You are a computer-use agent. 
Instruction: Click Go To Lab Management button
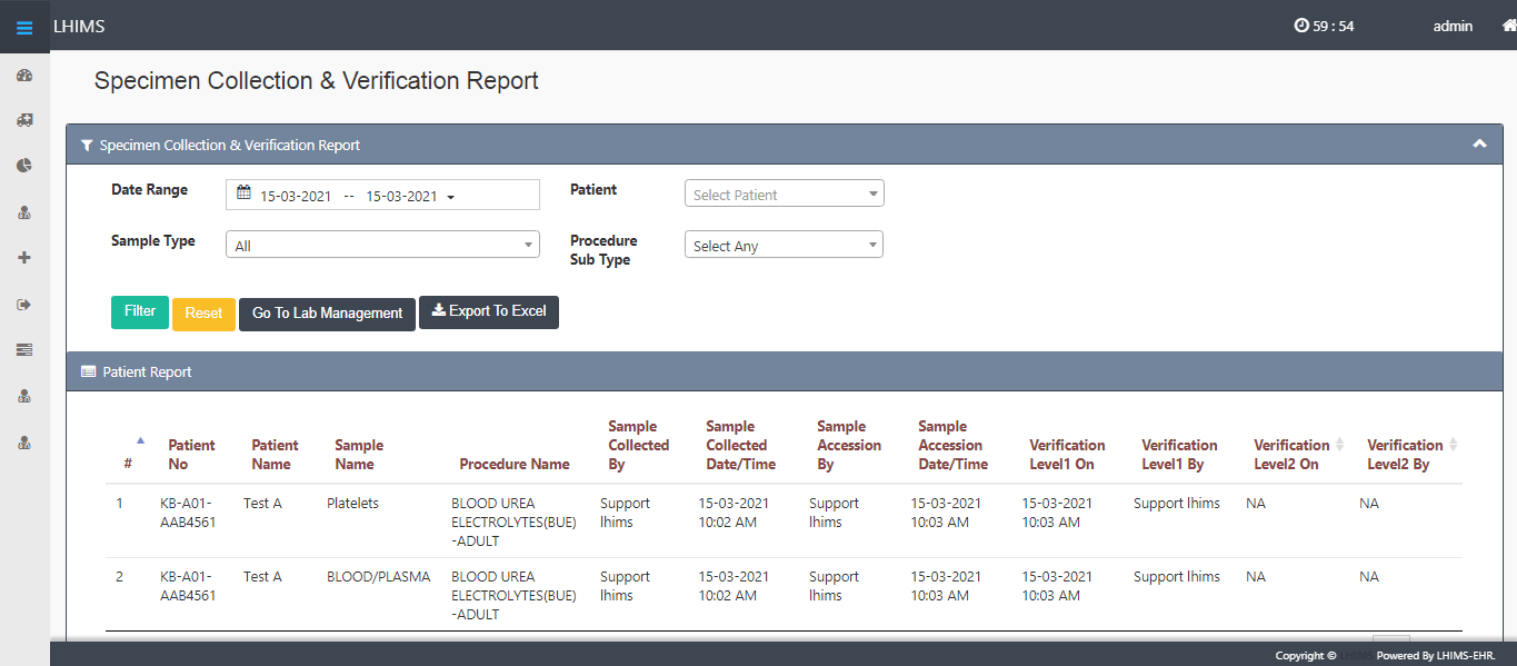click(327, 313)
